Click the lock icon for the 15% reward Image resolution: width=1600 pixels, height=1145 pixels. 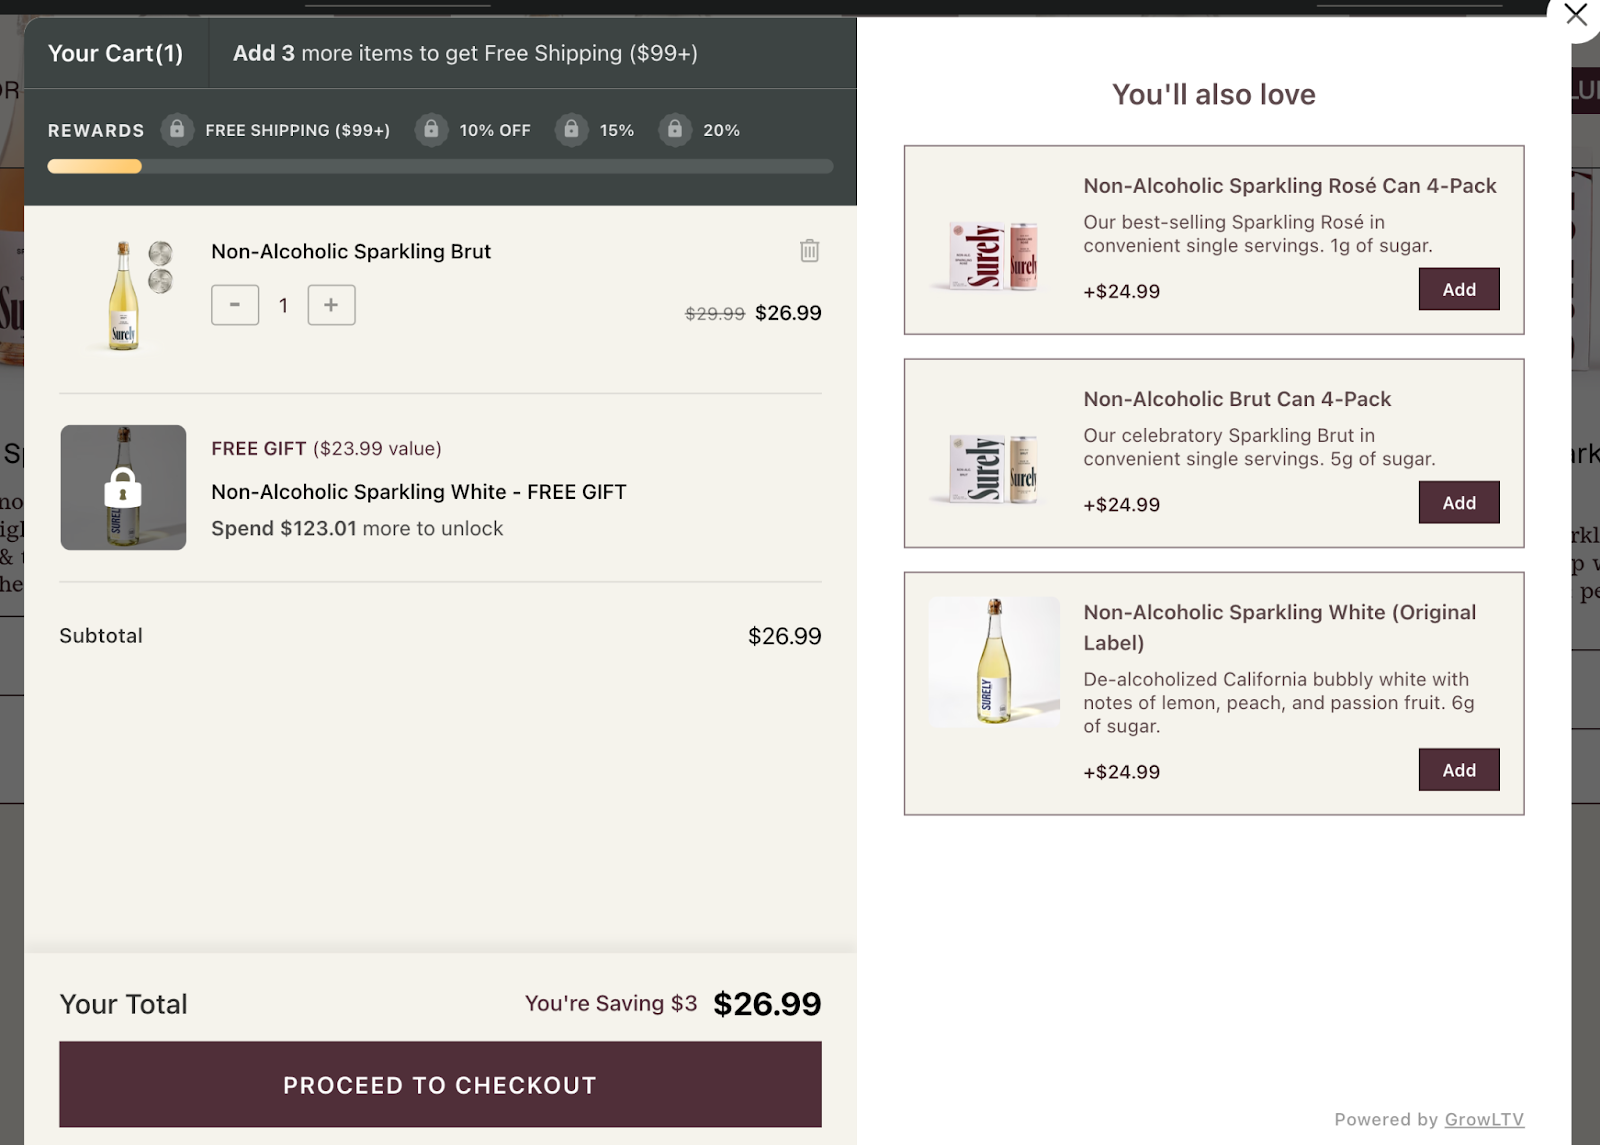(x=571, y=130)
